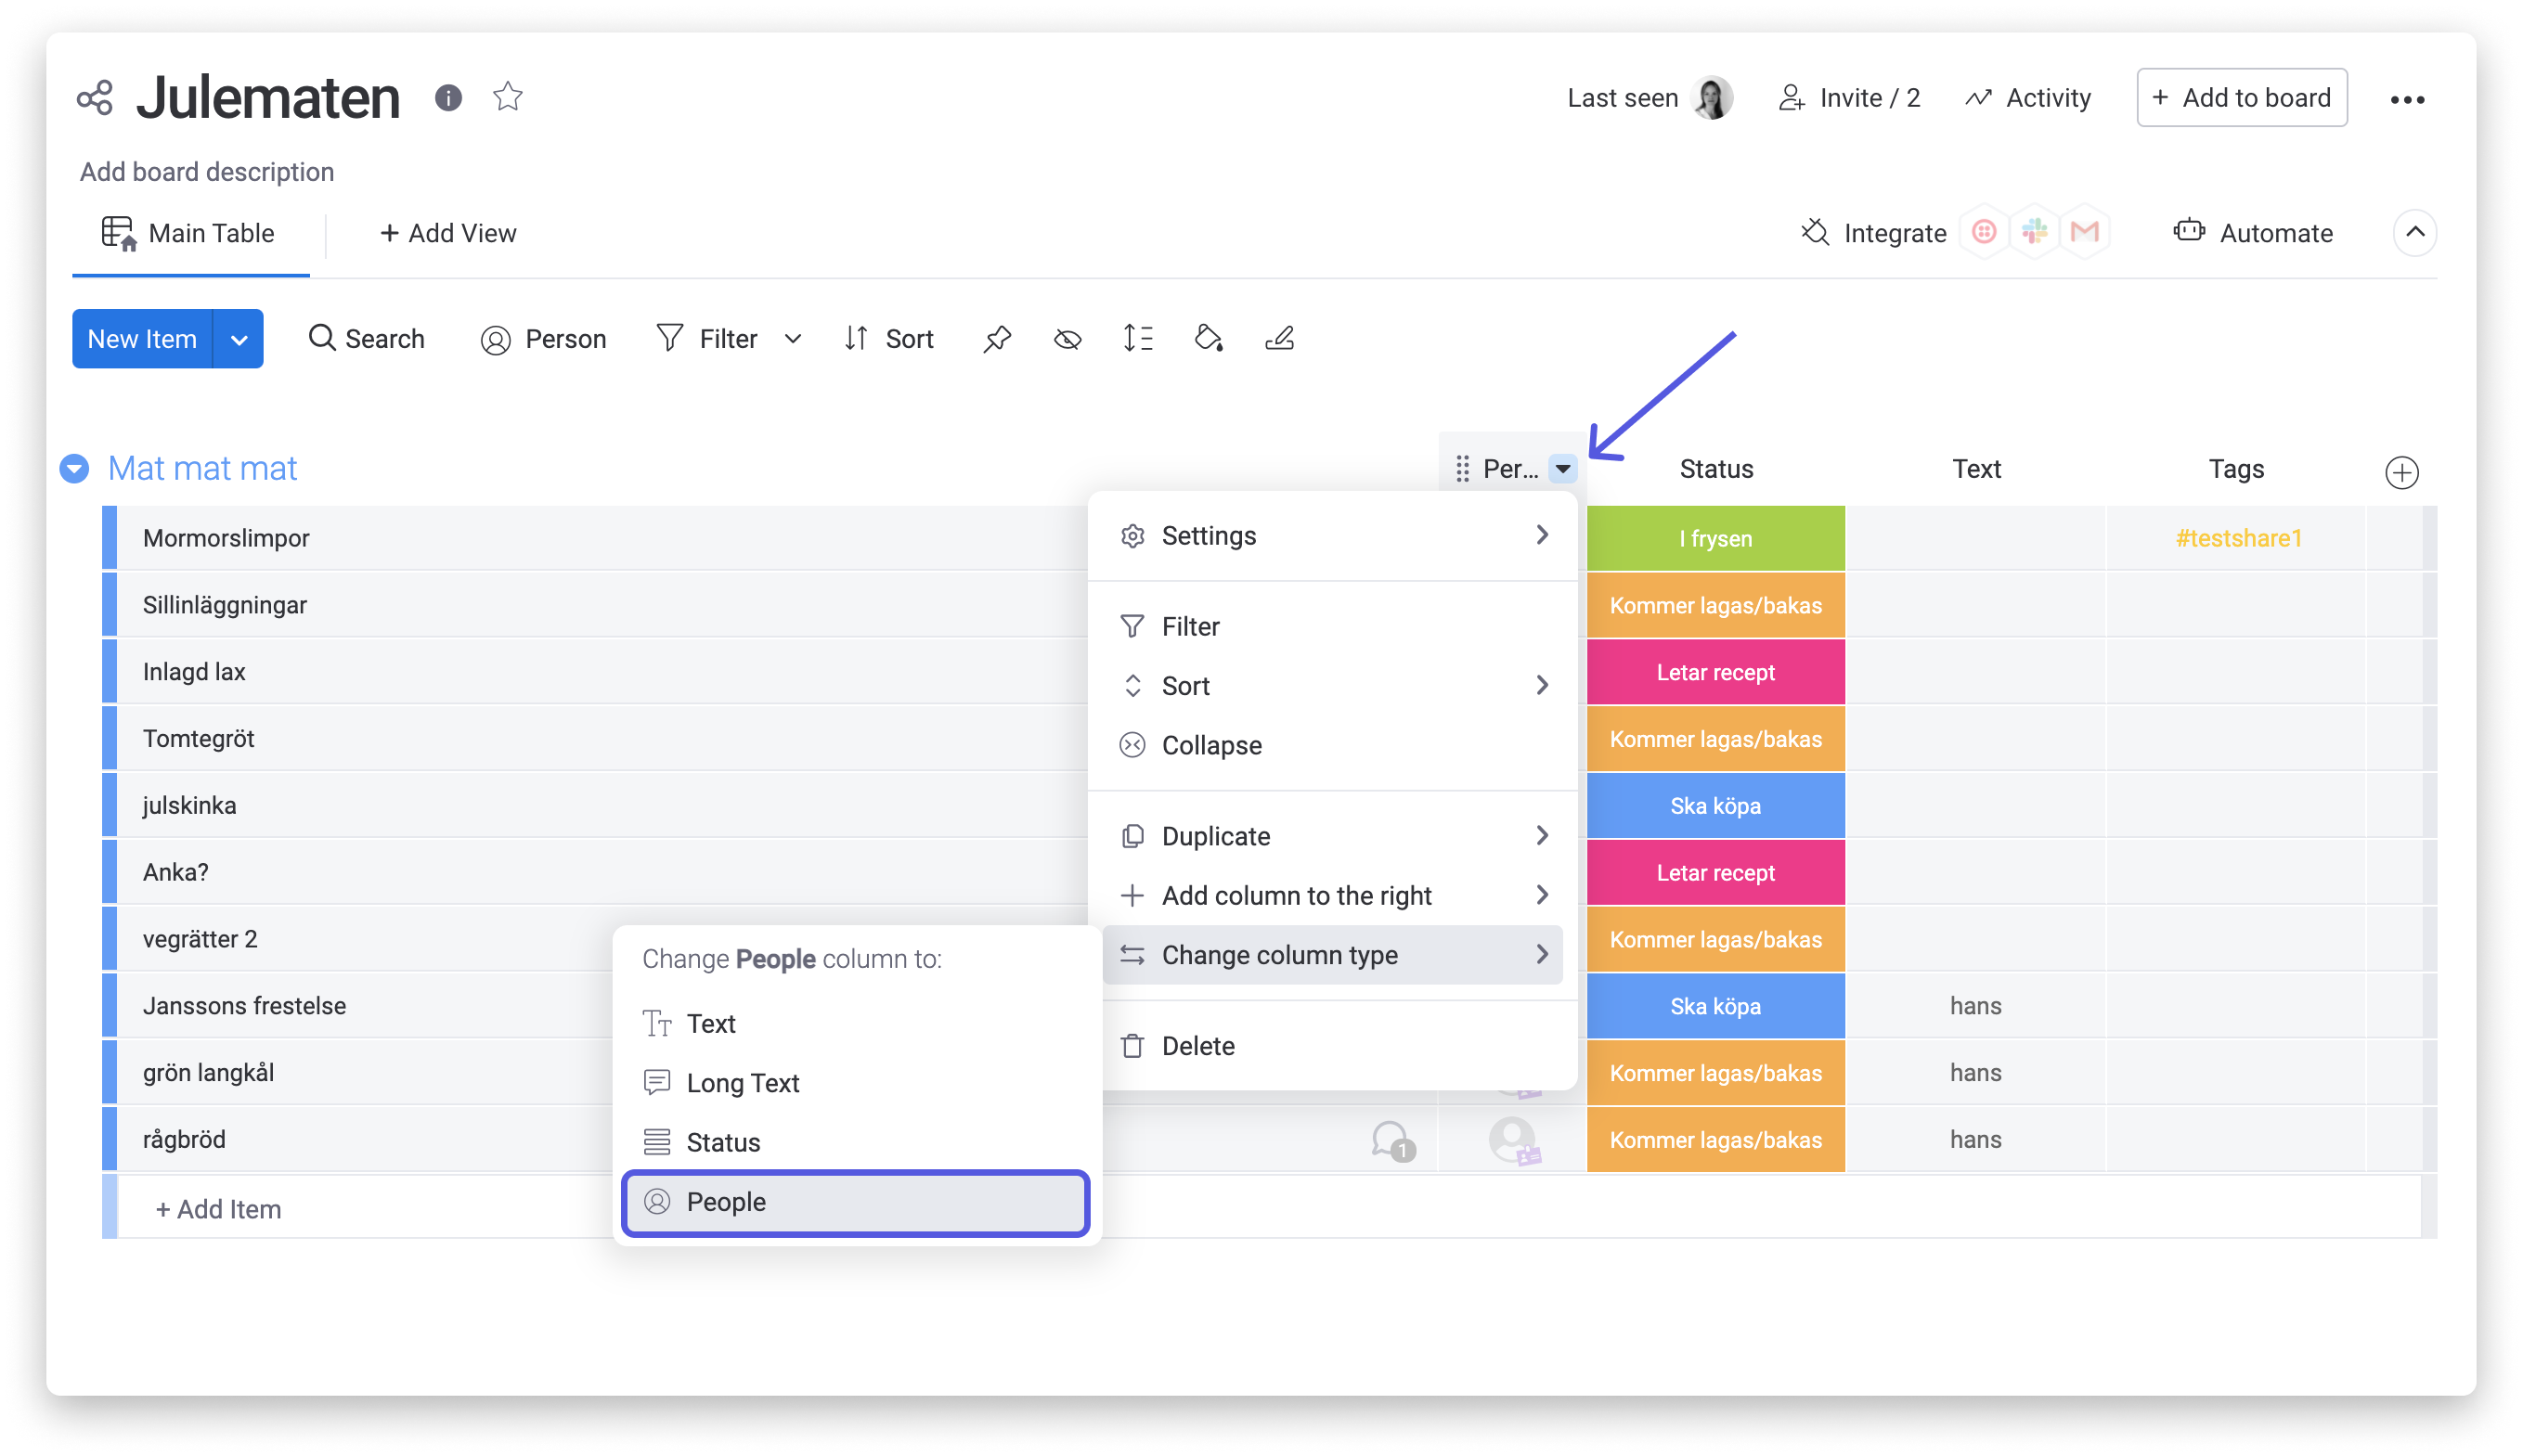Open Sort submenu in column menu

pos(1332,686)
